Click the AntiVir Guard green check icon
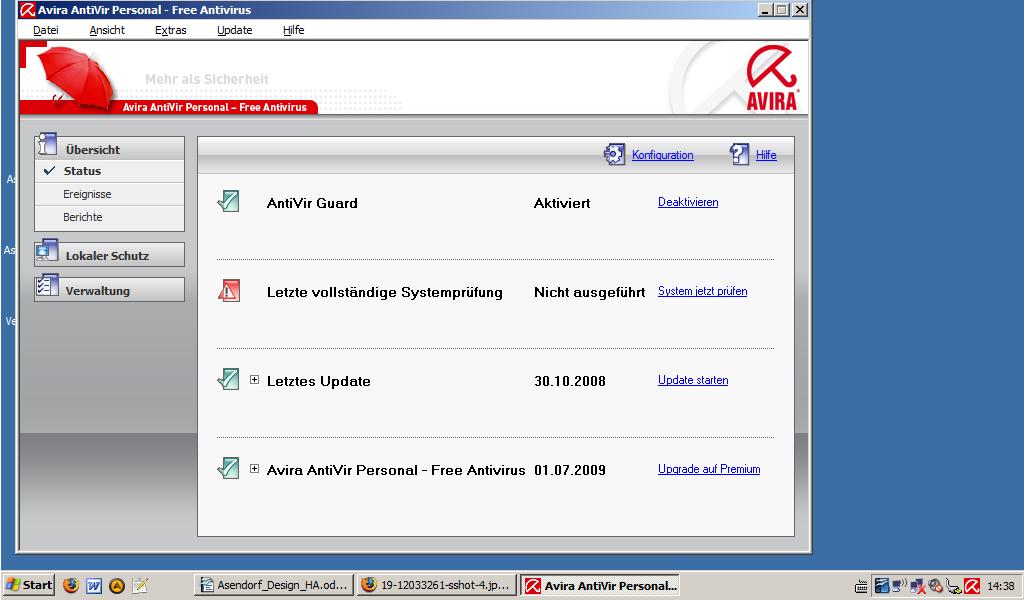The image size is (1024, 600). coord(229,202)
